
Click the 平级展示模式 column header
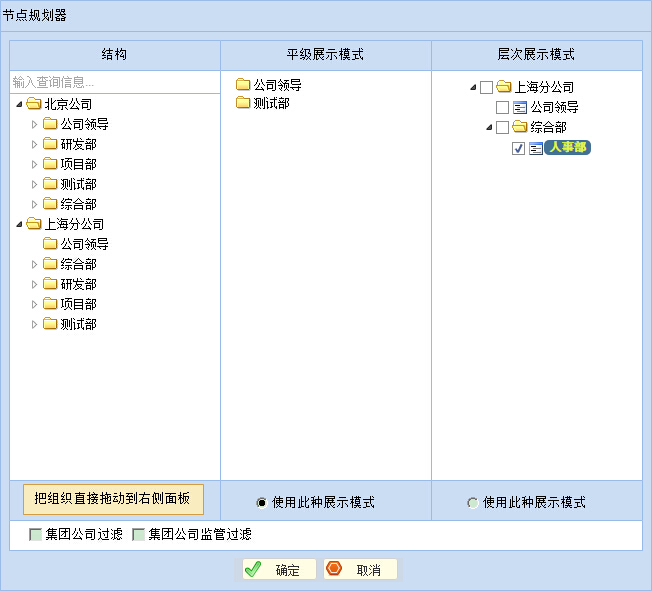tap(325, 55)
